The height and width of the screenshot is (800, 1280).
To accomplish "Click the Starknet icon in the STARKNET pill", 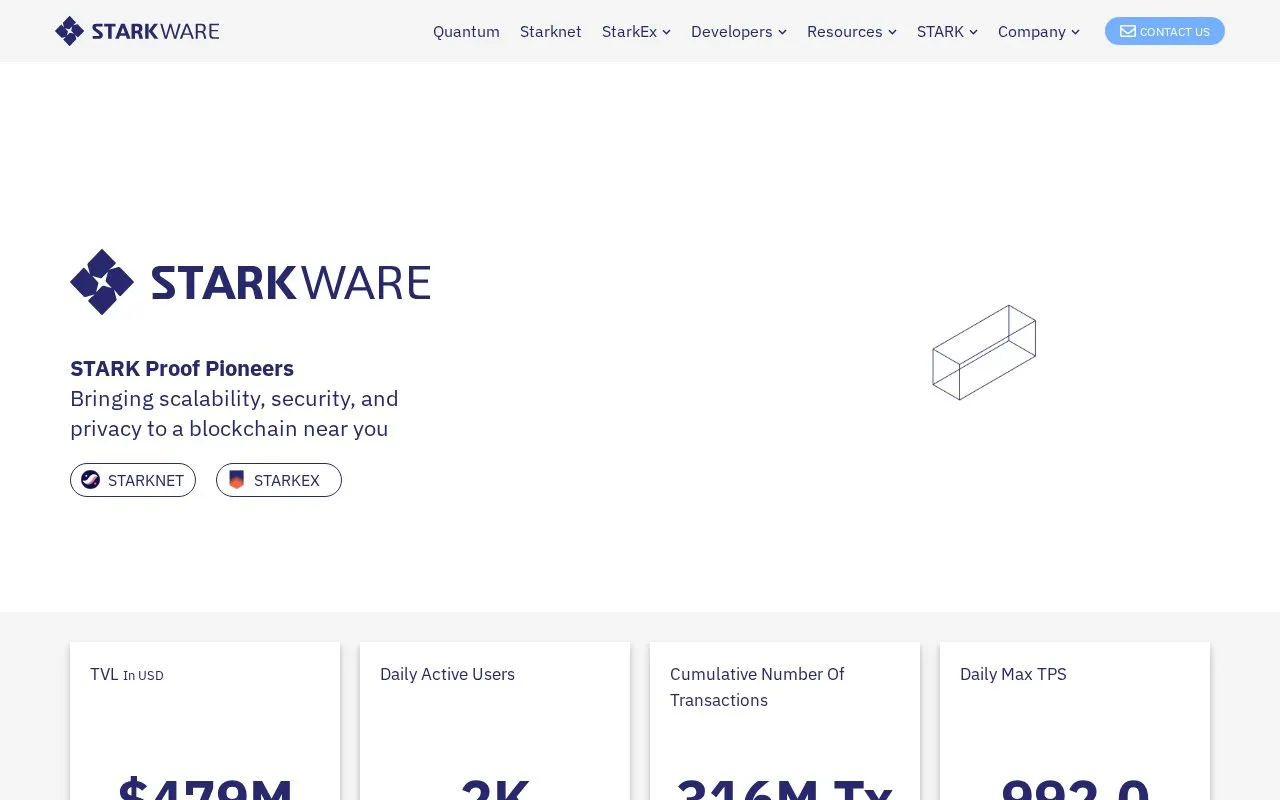I will [x=90, y=480].
